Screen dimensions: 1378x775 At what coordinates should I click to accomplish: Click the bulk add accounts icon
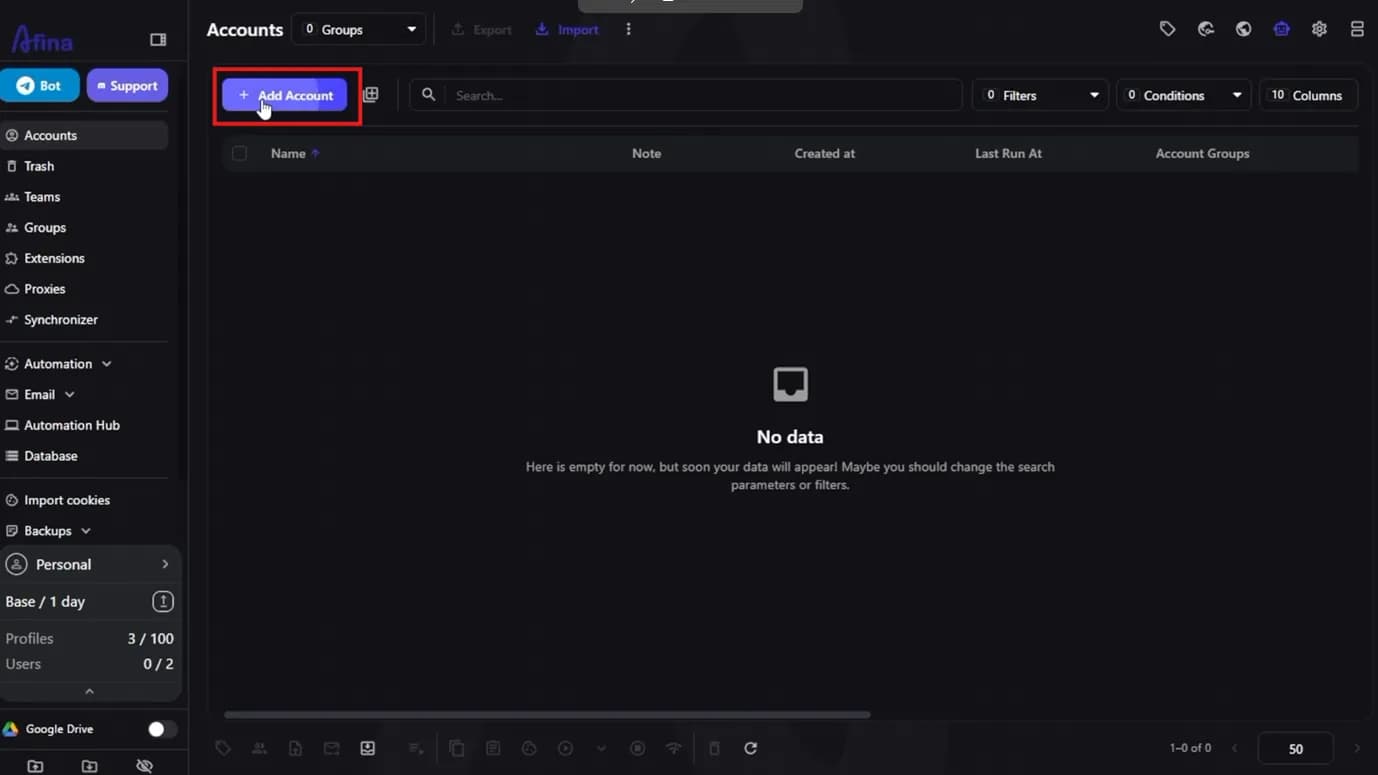[371, 94]
